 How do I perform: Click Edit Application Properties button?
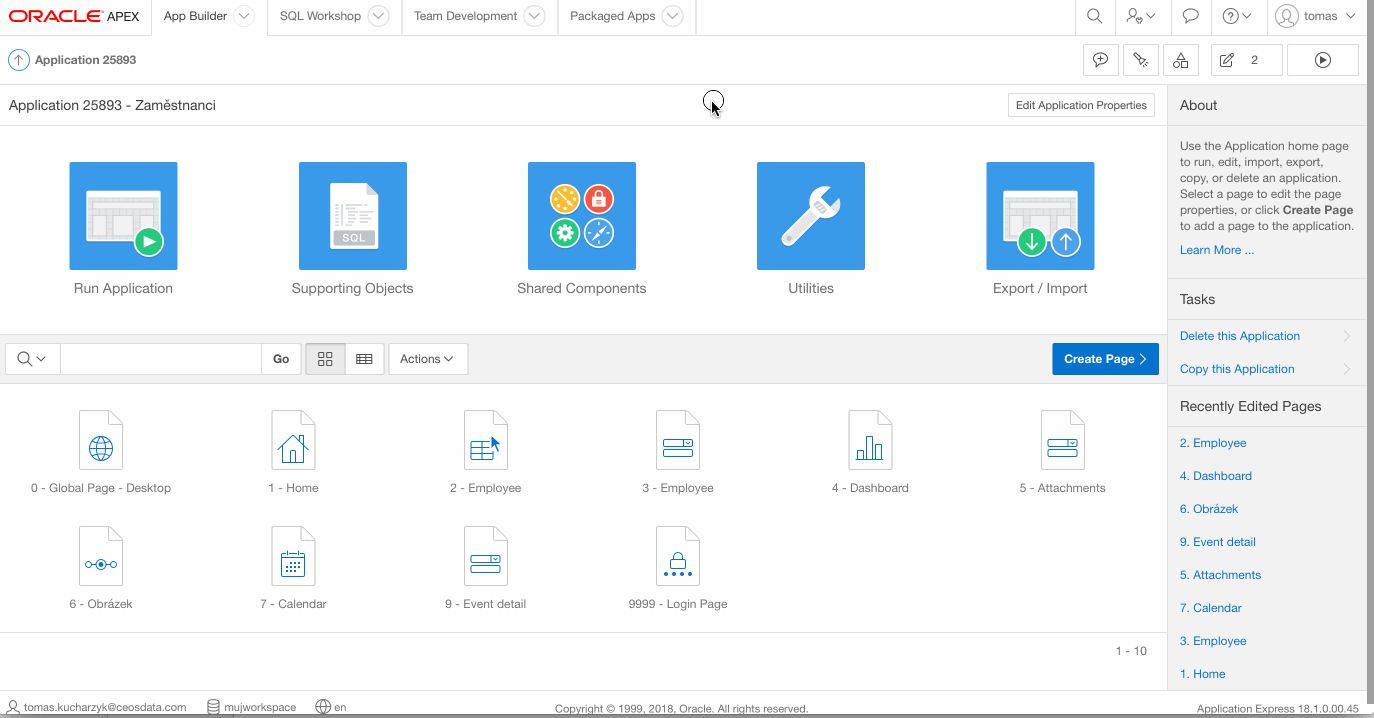1080,105
